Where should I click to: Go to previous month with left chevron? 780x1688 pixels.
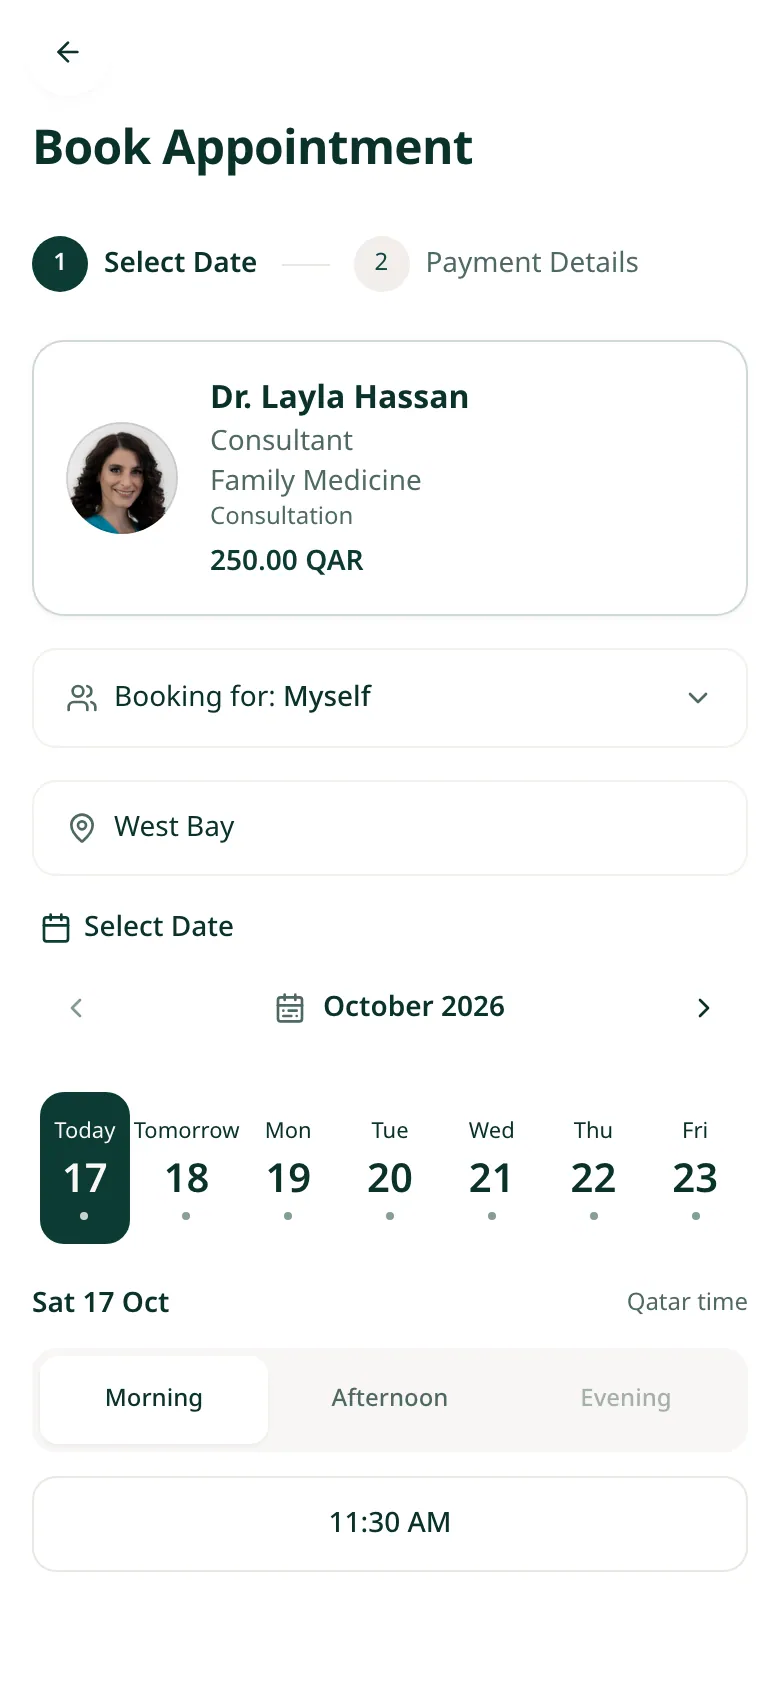point(76,1008)
